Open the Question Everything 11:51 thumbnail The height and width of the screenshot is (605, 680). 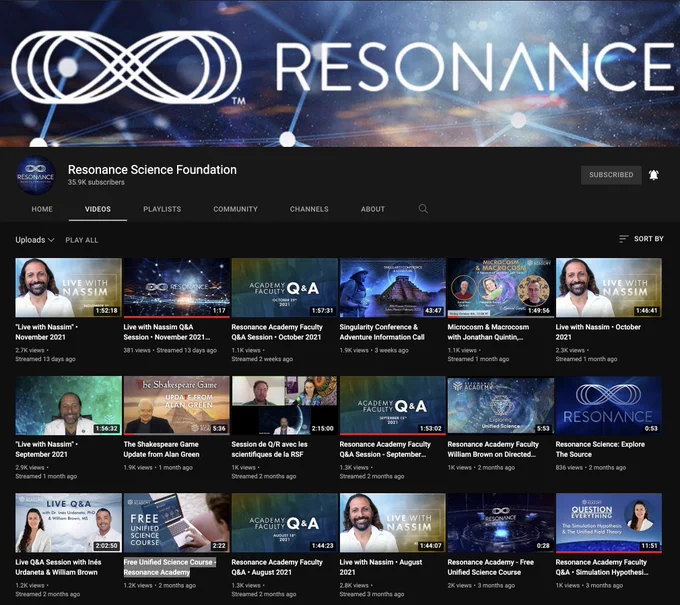tap(609, 523)
